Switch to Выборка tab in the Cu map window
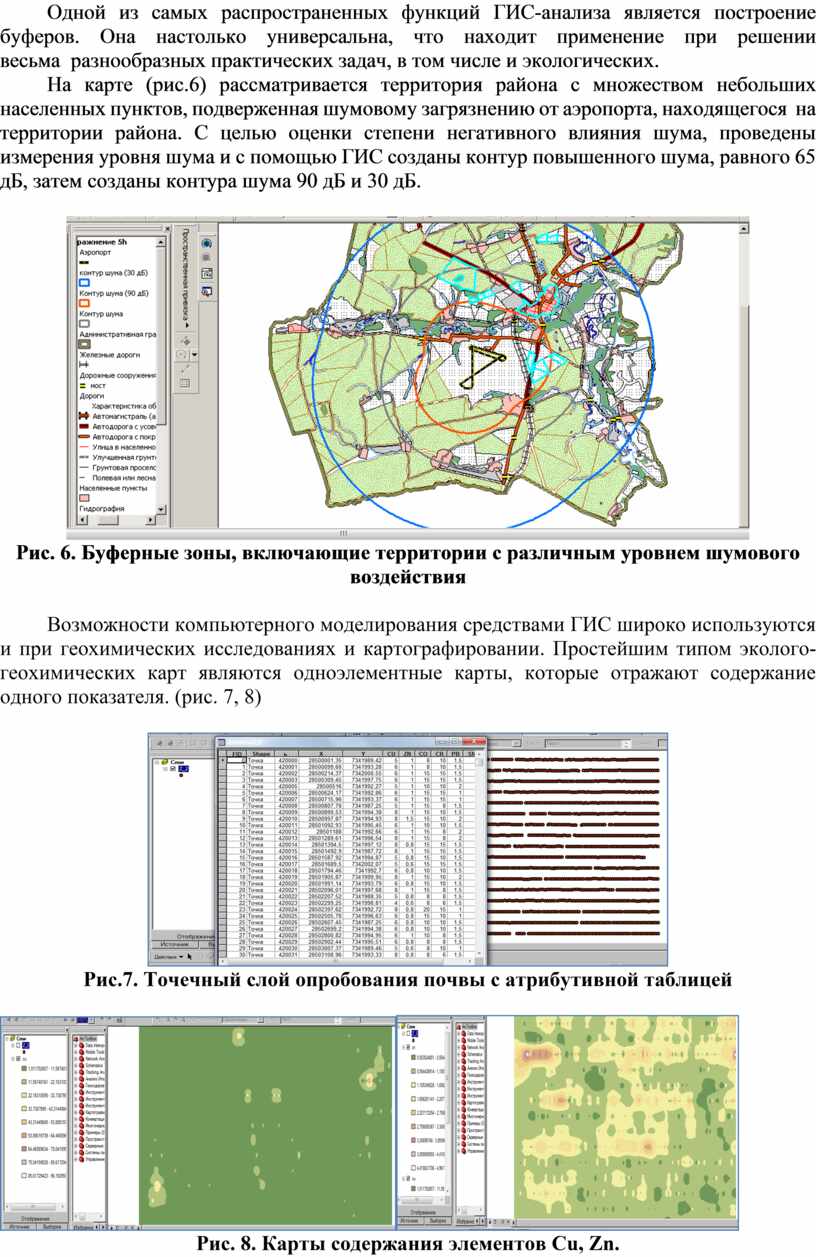Viewport: 816px width, 1257px height. pos(52,1227)
